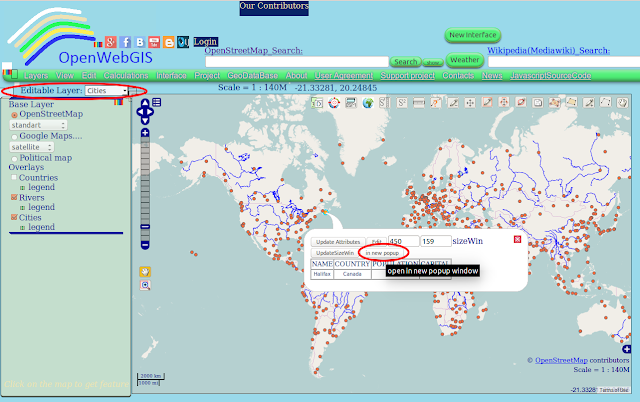Viewport: 640px width, 402px height.
Task: Select the hand tool in top toolbar
Action: pos(622,102)
